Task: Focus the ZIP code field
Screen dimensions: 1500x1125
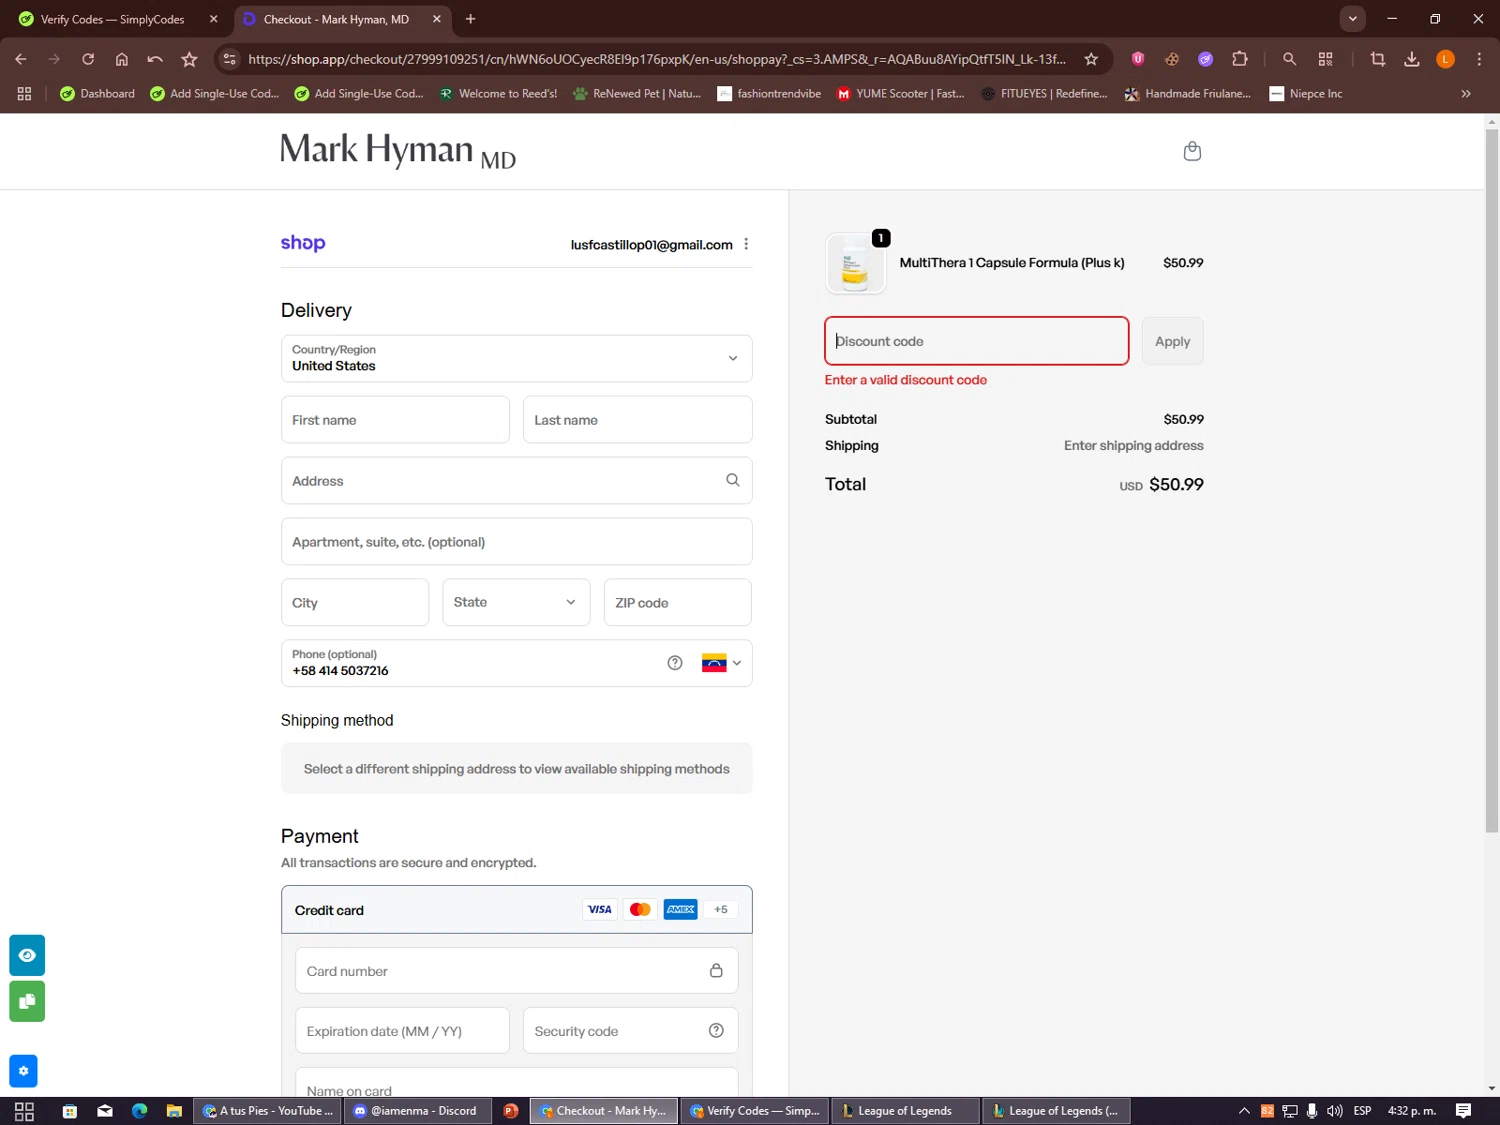Action: [x=678, y=602]
